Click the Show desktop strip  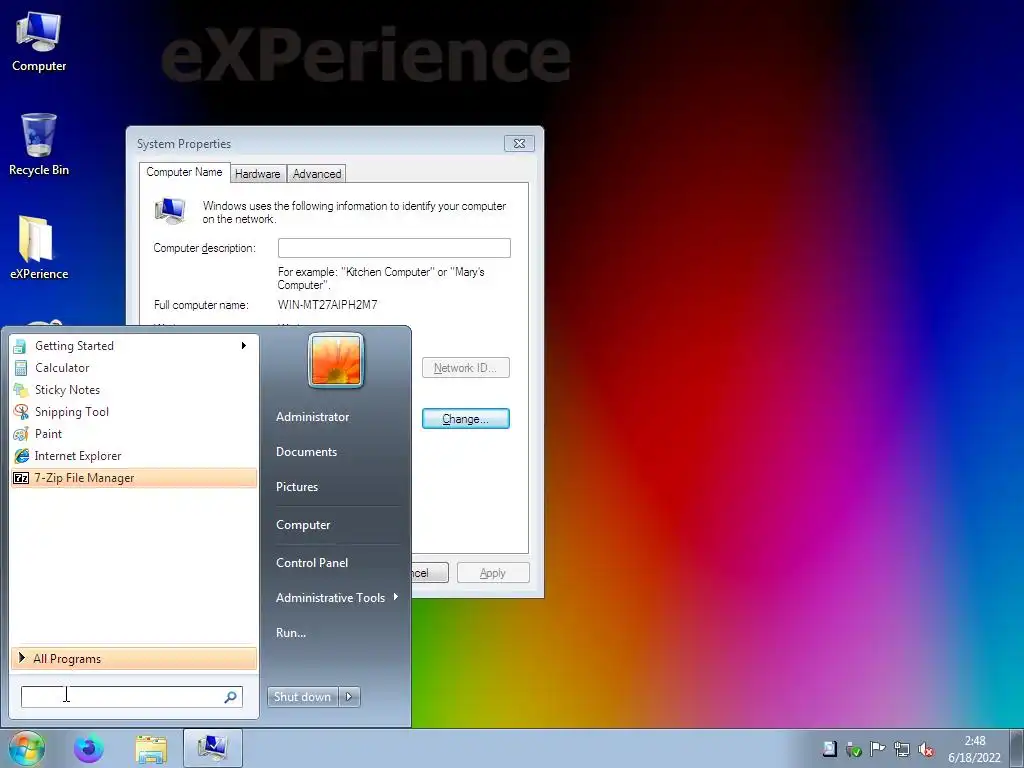1016,748
